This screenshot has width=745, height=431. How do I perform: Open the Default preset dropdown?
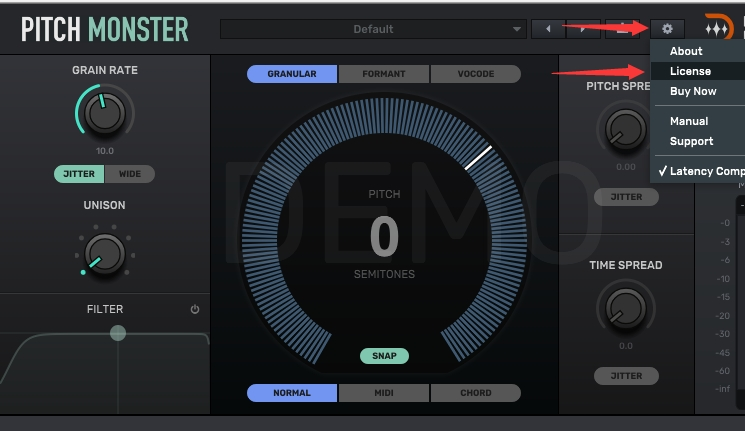(373, 29)
